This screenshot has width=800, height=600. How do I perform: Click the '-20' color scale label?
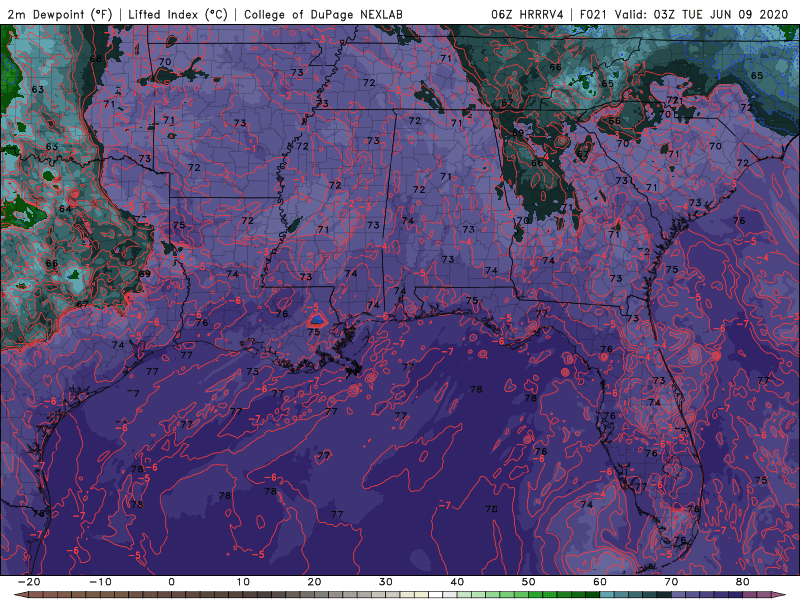click(x=29, y=582)
